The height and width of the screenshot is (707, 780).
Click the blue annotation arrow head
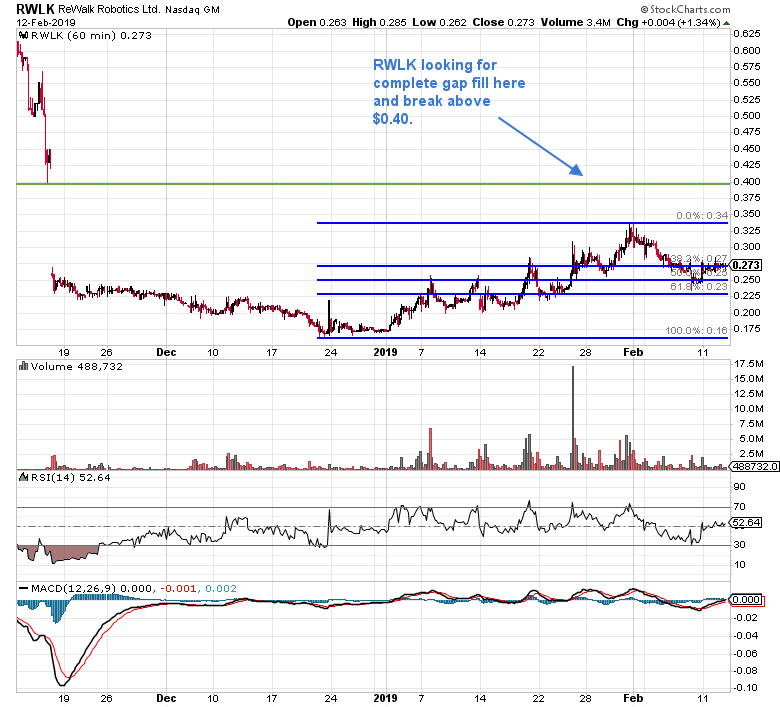[577, 171]
